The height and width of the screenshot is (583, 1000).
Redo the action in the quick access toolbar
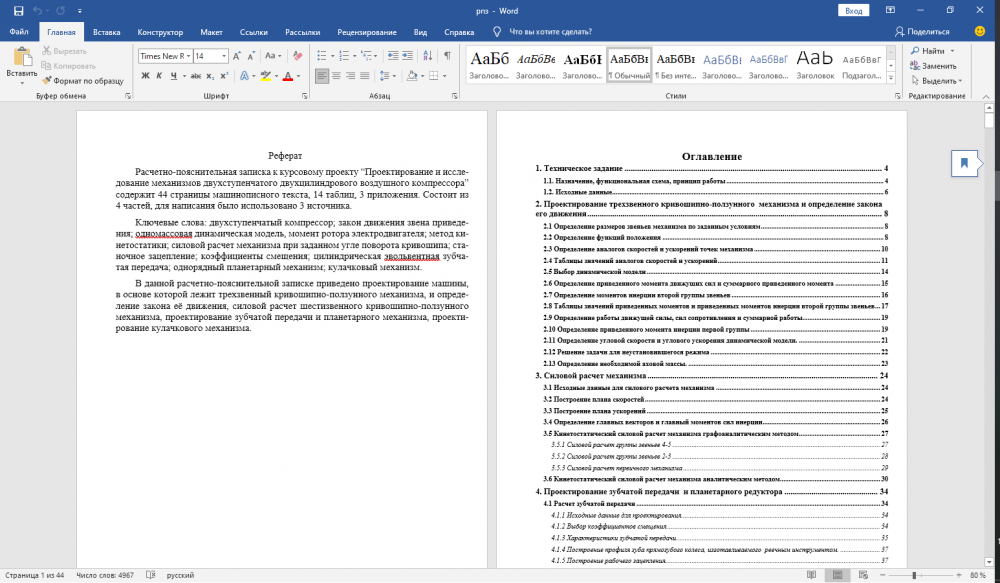click(61, 11)
